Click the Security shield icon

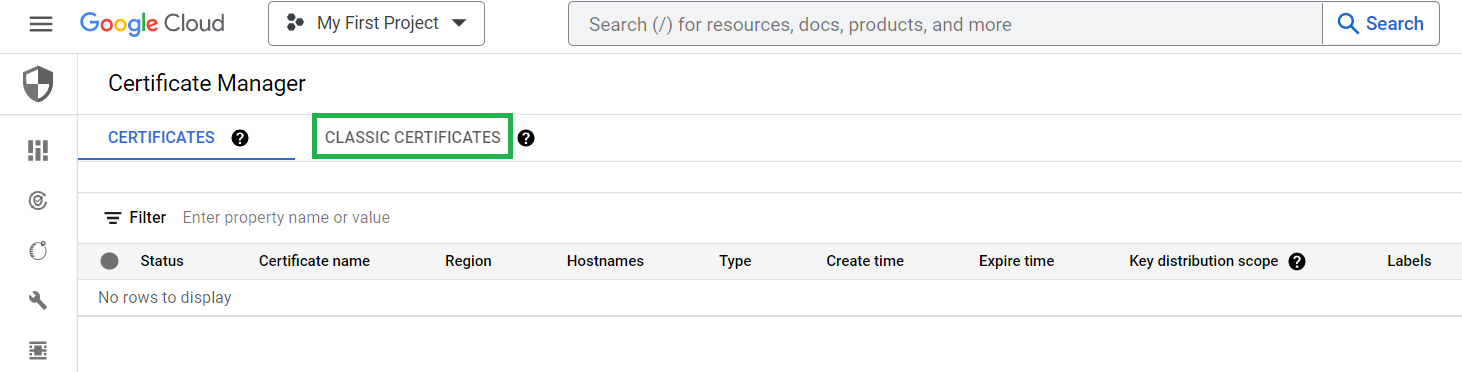tap(38, 84)
